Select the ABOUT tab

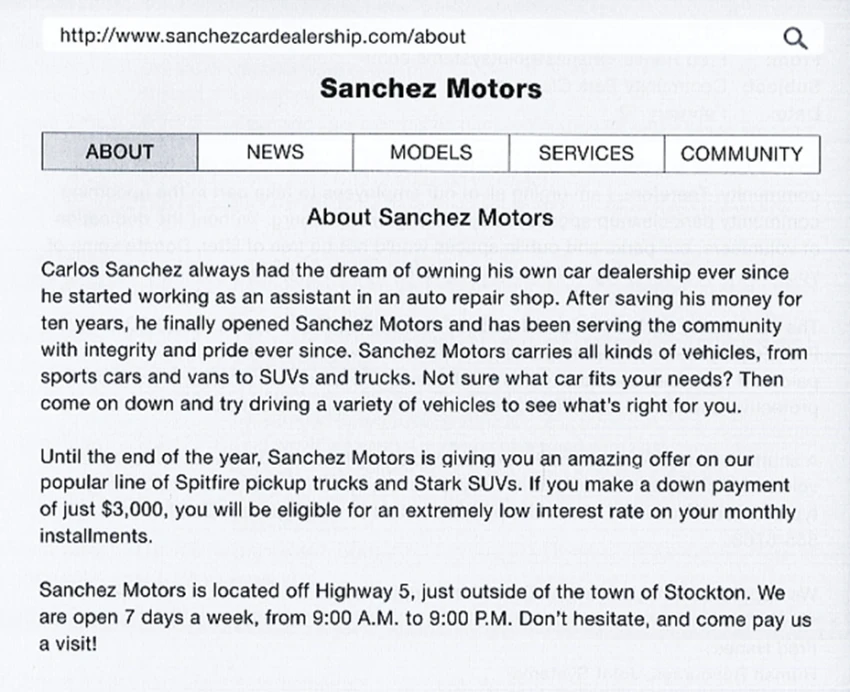(120, 152)
